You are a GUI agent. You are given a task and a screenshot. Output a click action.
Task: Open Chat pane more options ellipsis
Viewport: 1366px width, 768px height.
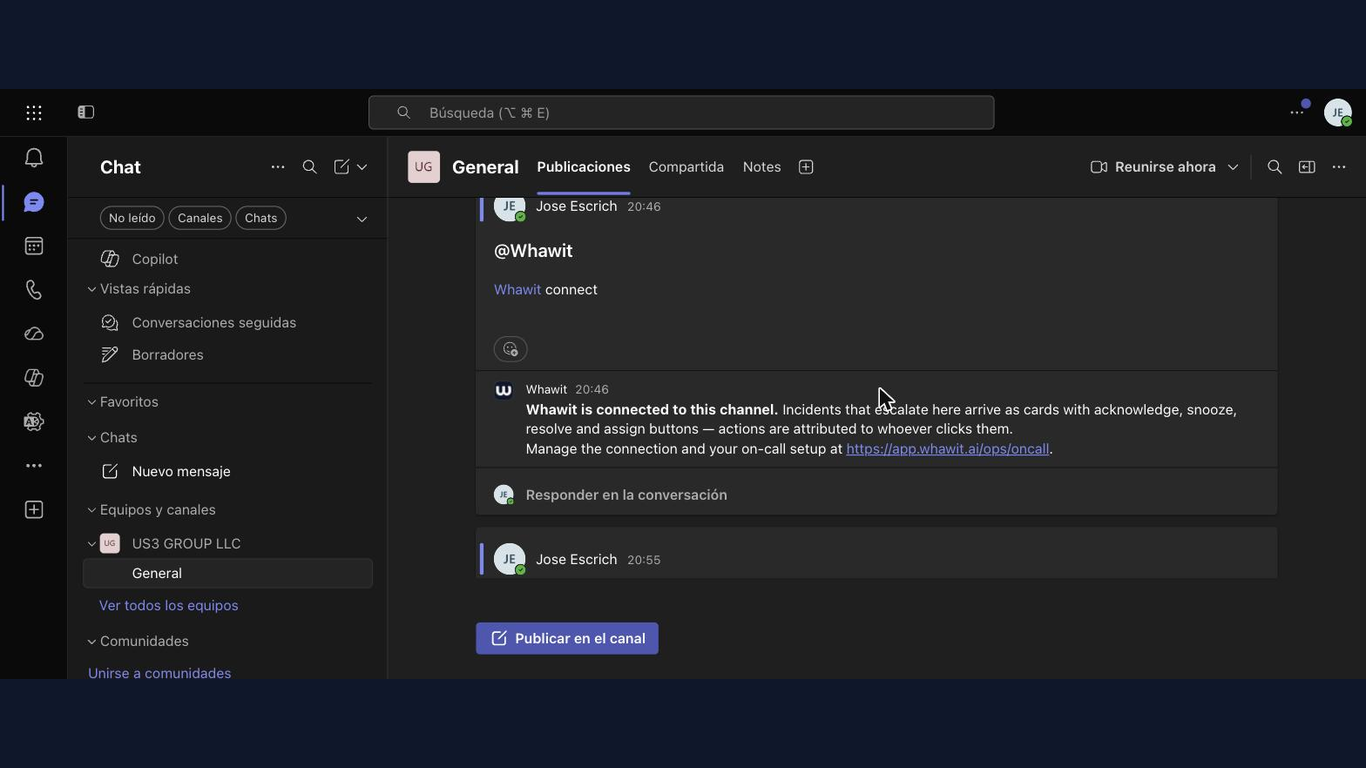click(x=278, y=167)
